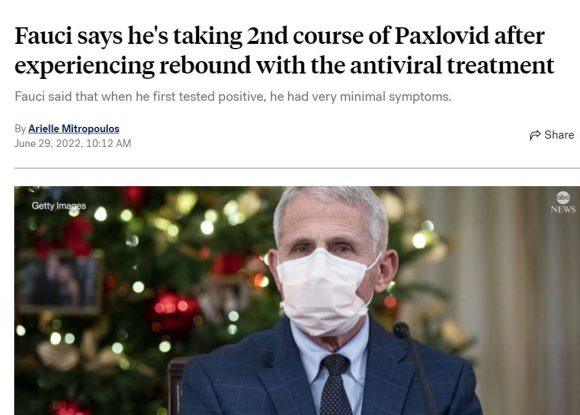Click the microphone in the photo

tap(414, 366)
